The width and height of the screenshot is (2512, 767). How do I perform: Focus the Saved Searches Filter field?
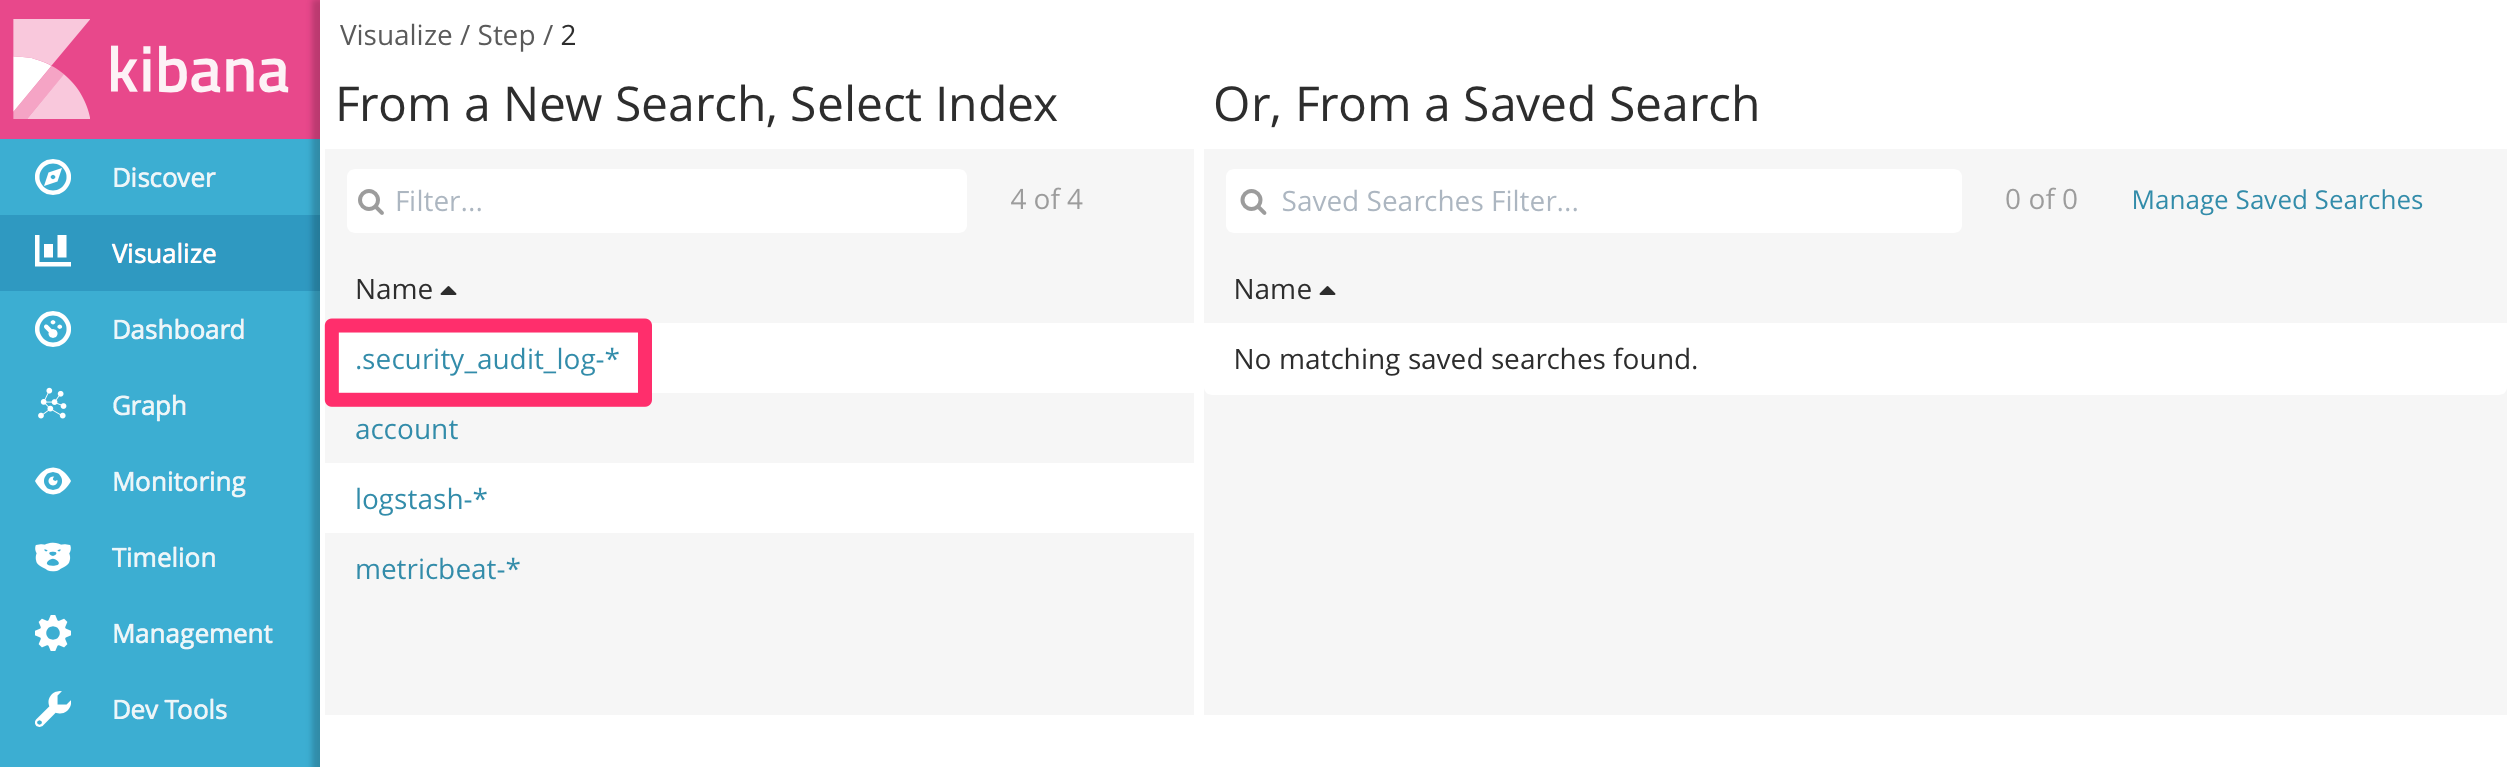1610,201
